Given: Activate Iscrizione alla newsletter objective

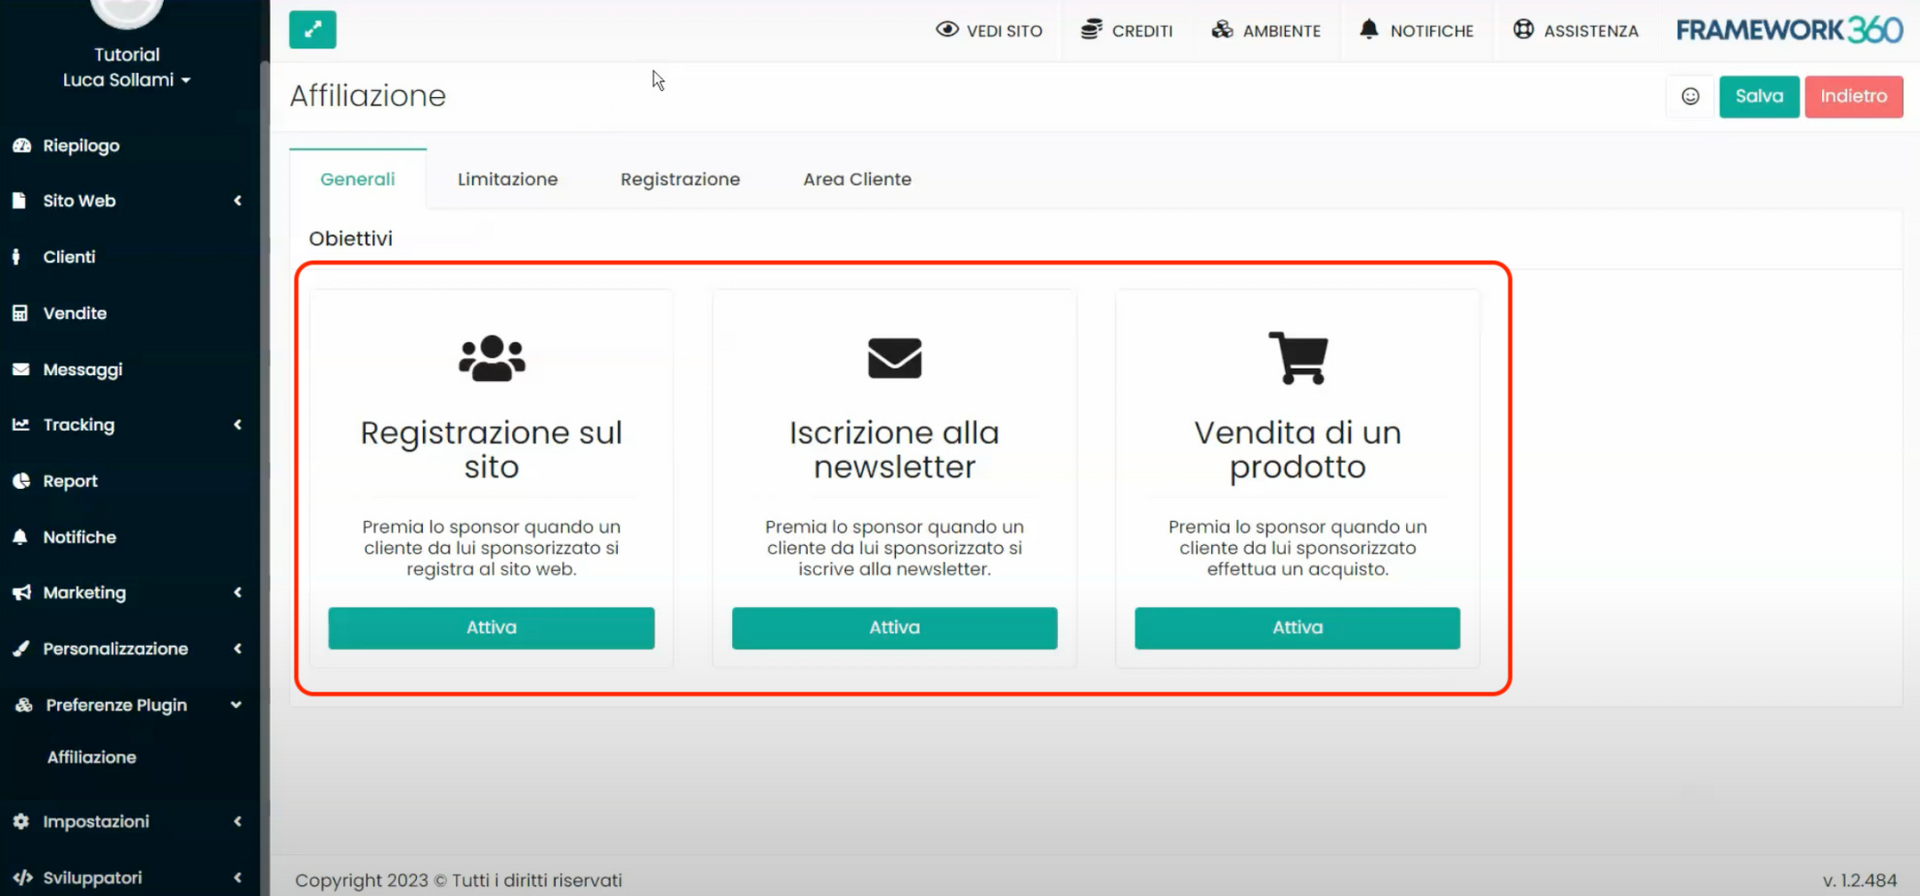Looking at the screenshot, I should pyautogui.click(x=894, y=628).
